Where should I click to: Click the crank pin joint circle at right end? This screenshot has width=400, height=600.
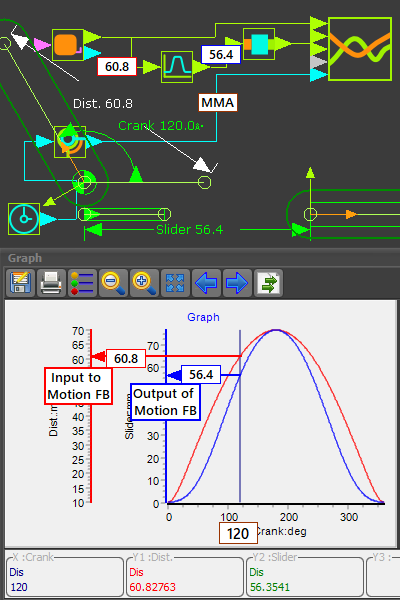point(204,183)
